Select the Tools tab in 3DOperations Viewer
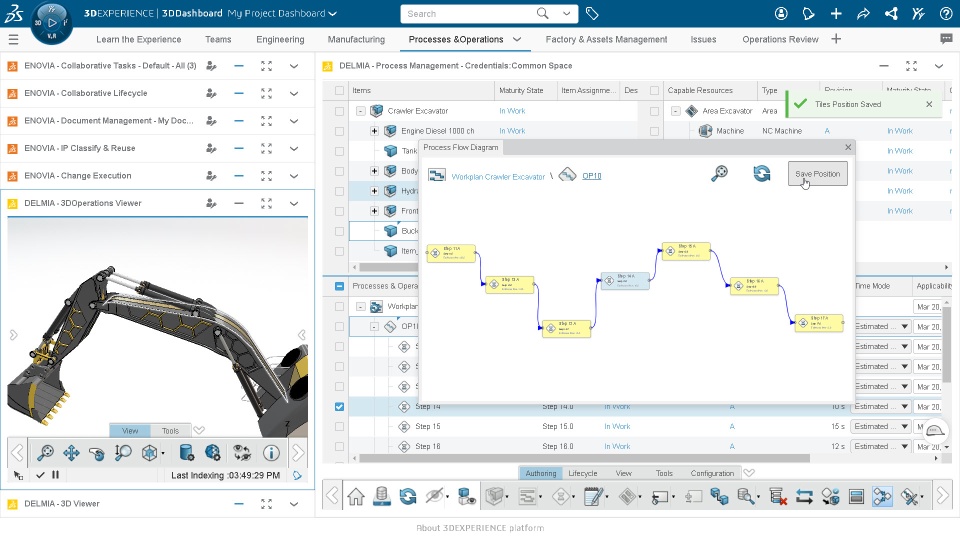 point(170,430)
